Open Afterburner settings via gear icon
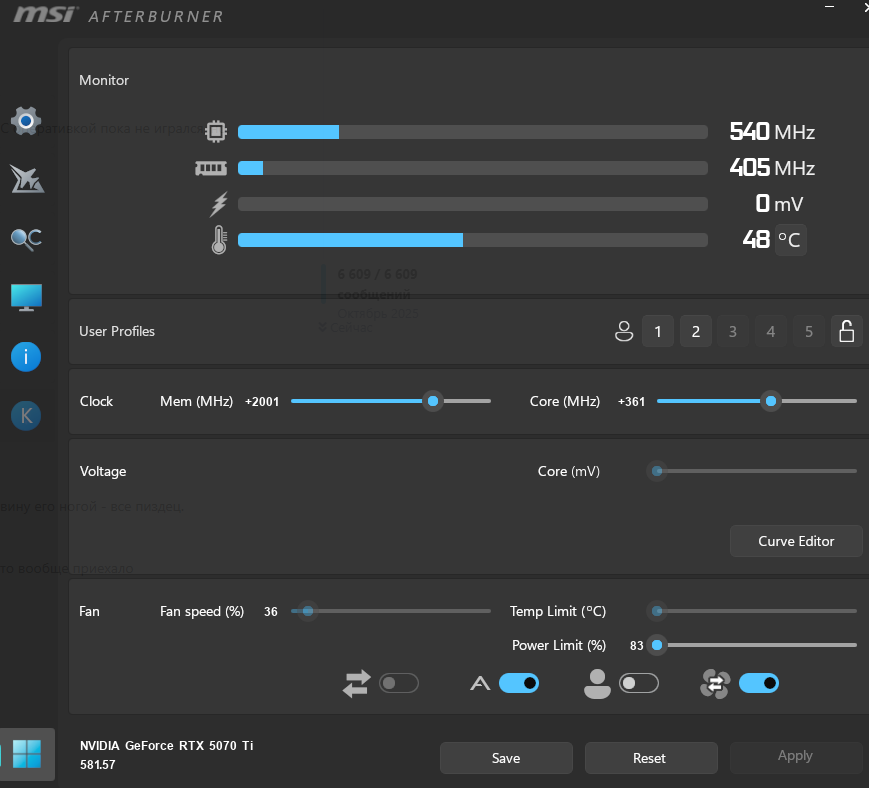869x788 pixels. [26, 121]
